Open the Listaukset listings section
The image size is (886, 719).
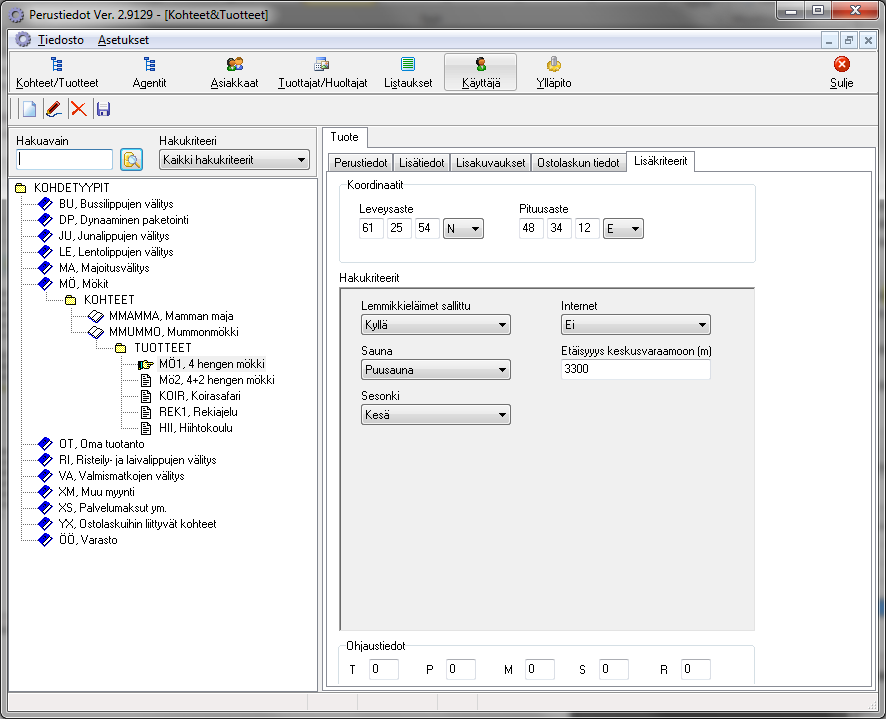(x=408, y=72)
